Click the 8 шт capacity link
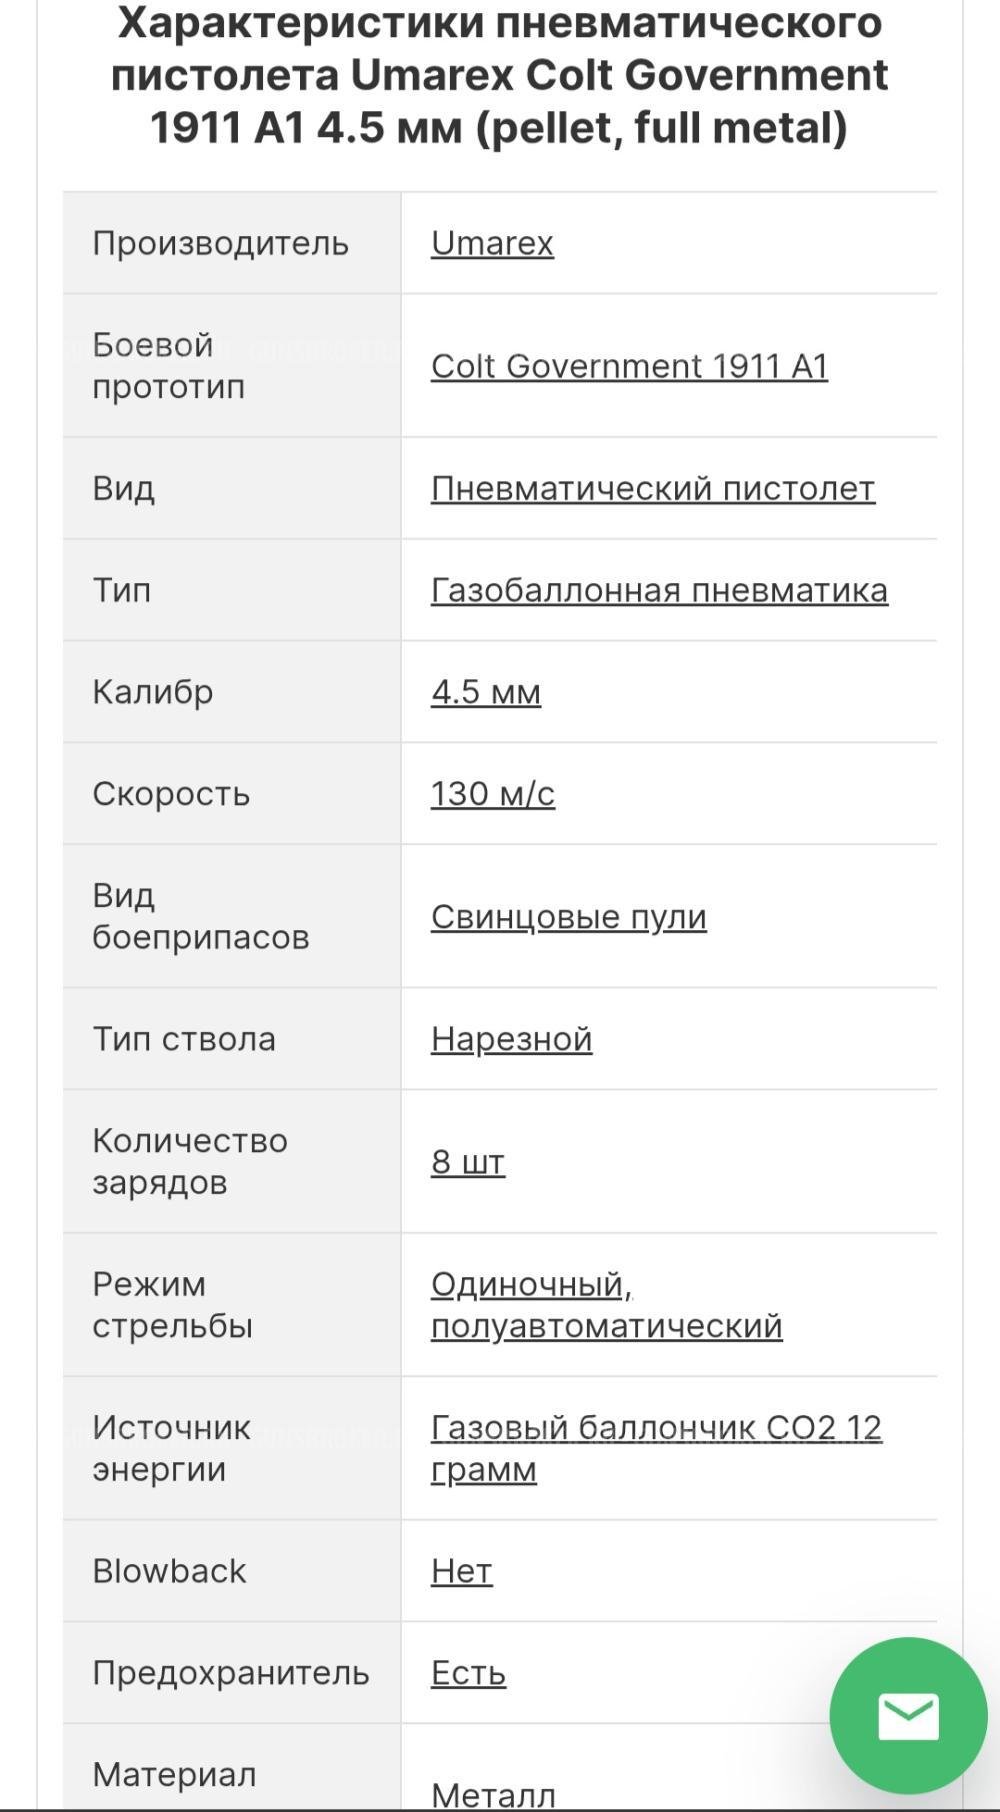The height and width of the screenshot is (1812, 1000). (x=467, y=1162)
